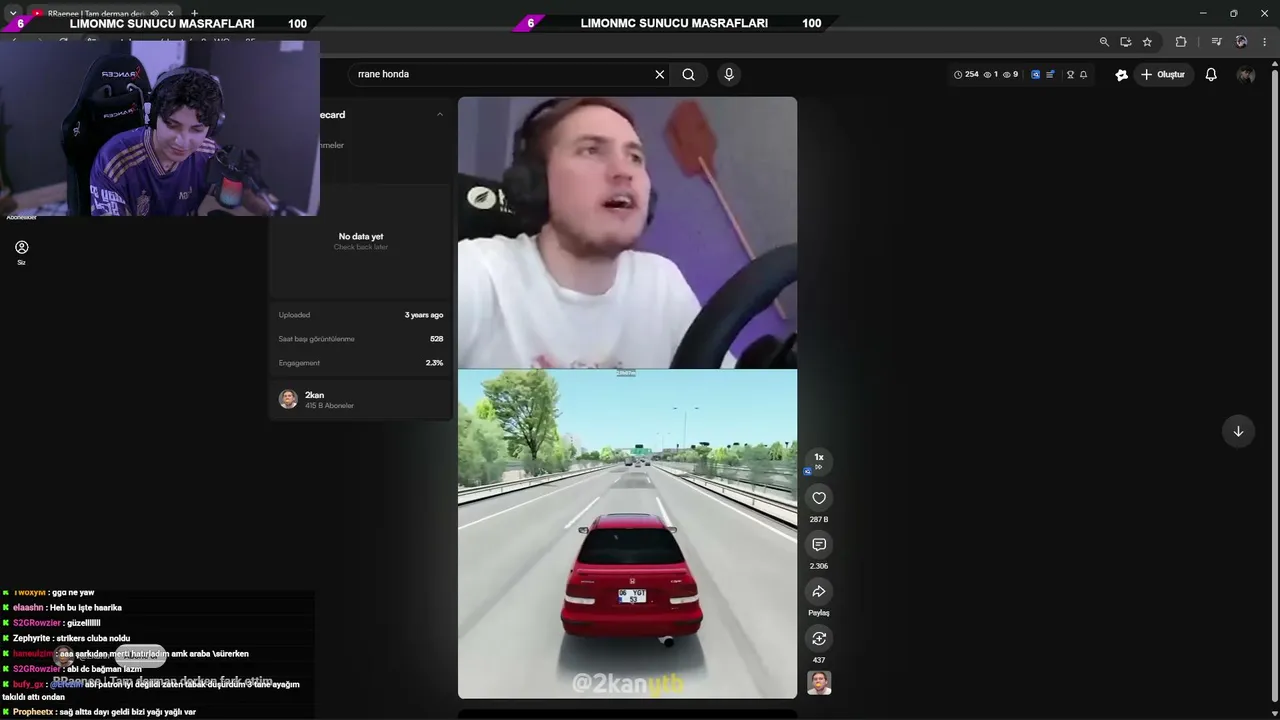
Task: Click the Chrome zoom magnifier icon
Action: (1104, 42)
